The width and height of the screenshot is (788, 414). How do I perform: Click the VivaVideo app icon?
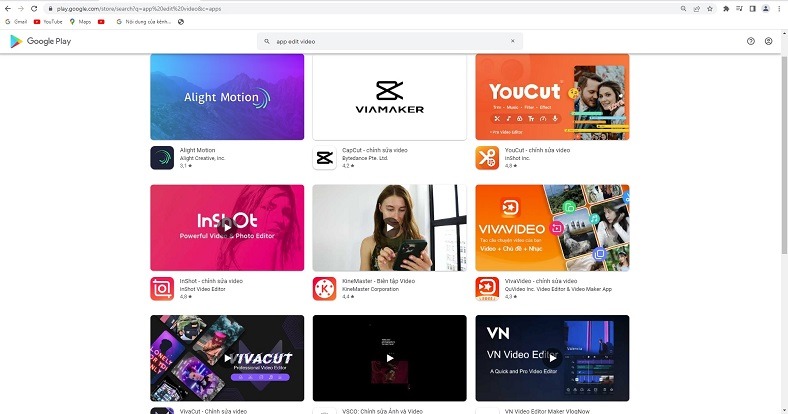click(x=487, y=289)
